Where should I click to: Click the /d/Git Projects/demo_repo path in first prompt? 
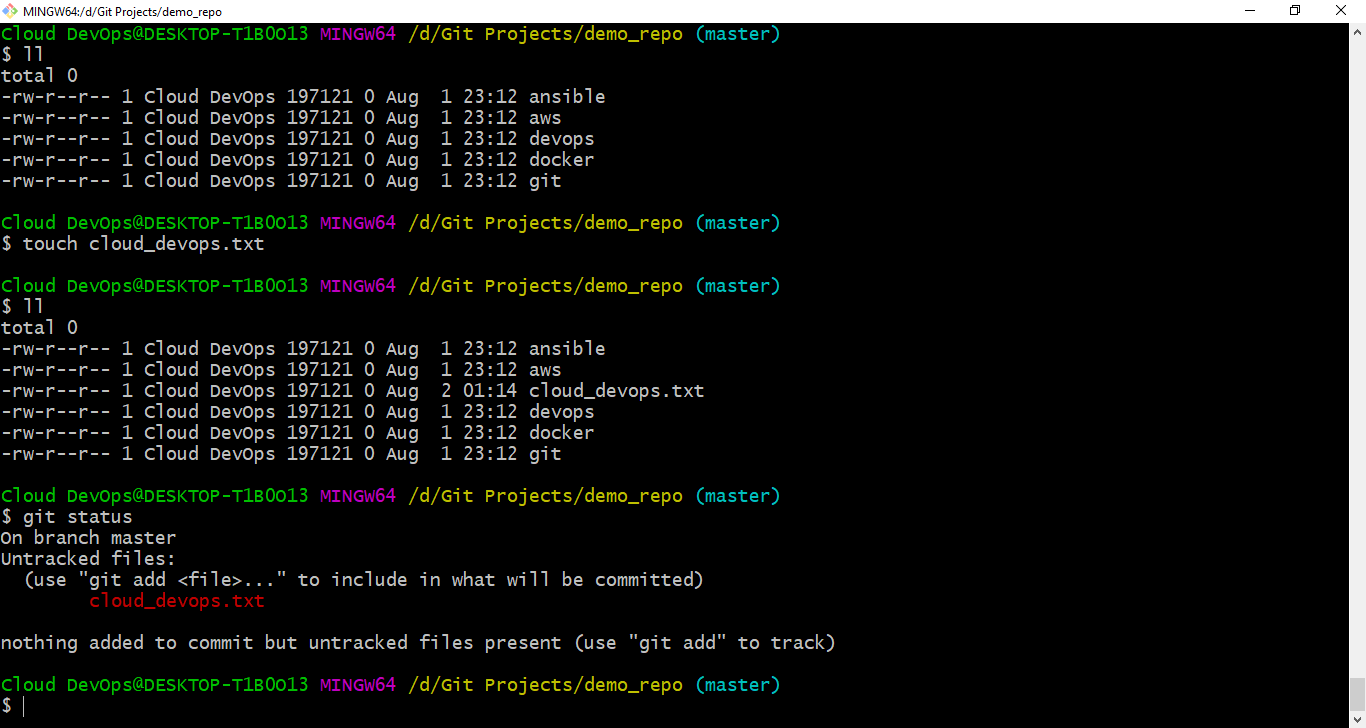545,33
